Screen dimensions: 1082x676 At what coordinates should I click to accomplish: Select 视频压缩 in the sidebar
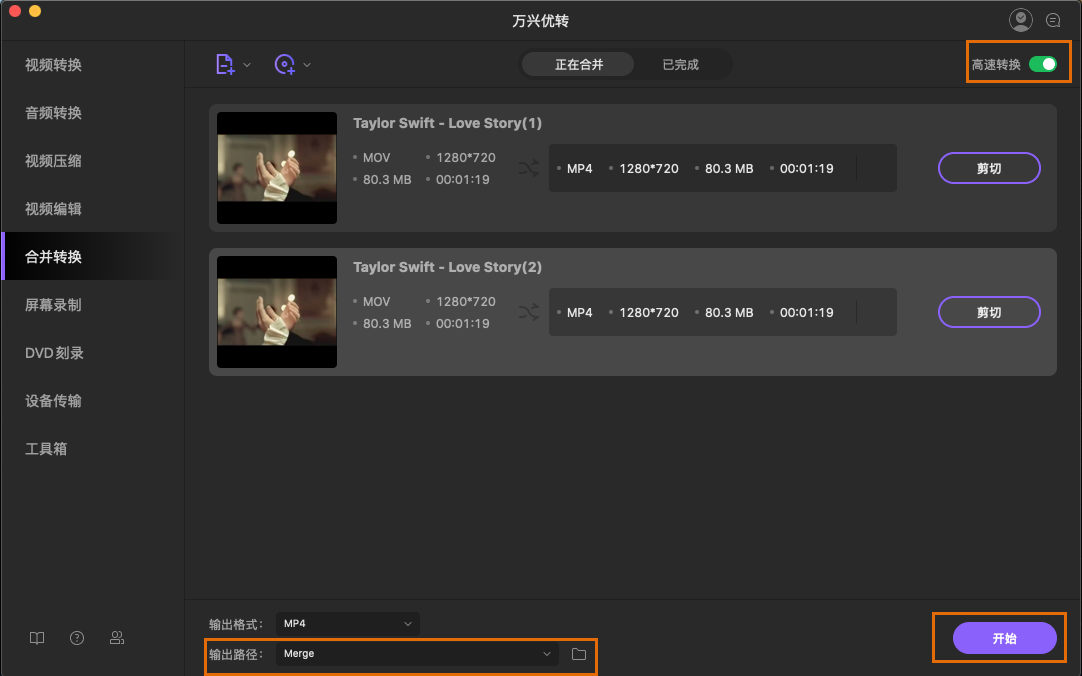pyautogui.click(x=54, y=161)
